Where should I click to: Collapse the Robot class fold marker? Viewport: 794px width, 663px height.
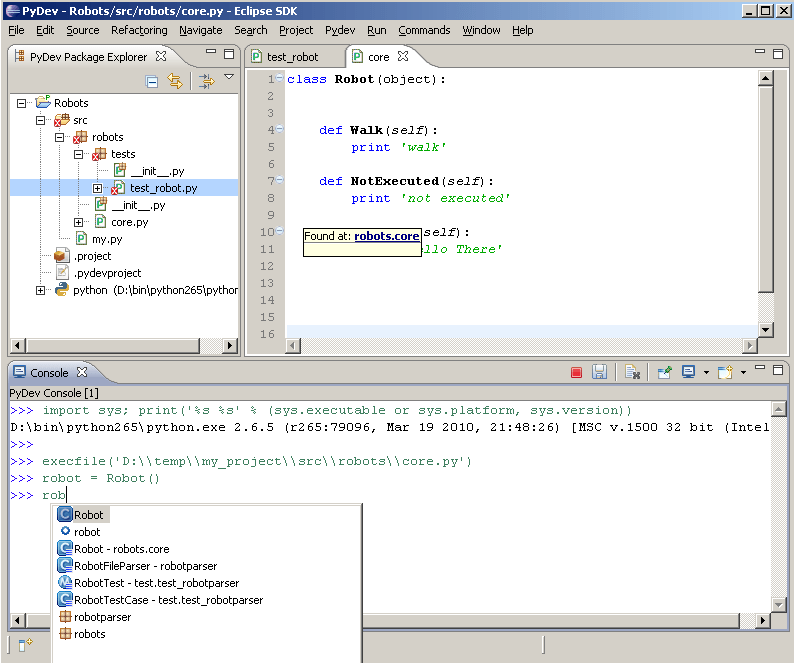point(280,78)
